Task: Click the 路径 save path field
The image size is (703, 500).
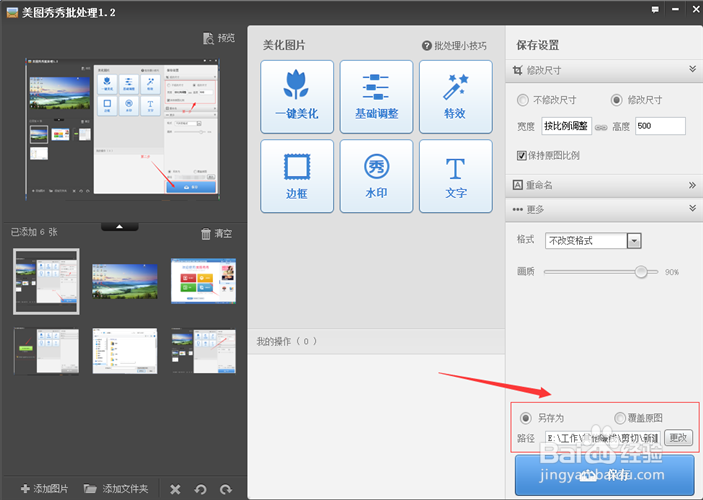Action: click(x=603, y=438)
